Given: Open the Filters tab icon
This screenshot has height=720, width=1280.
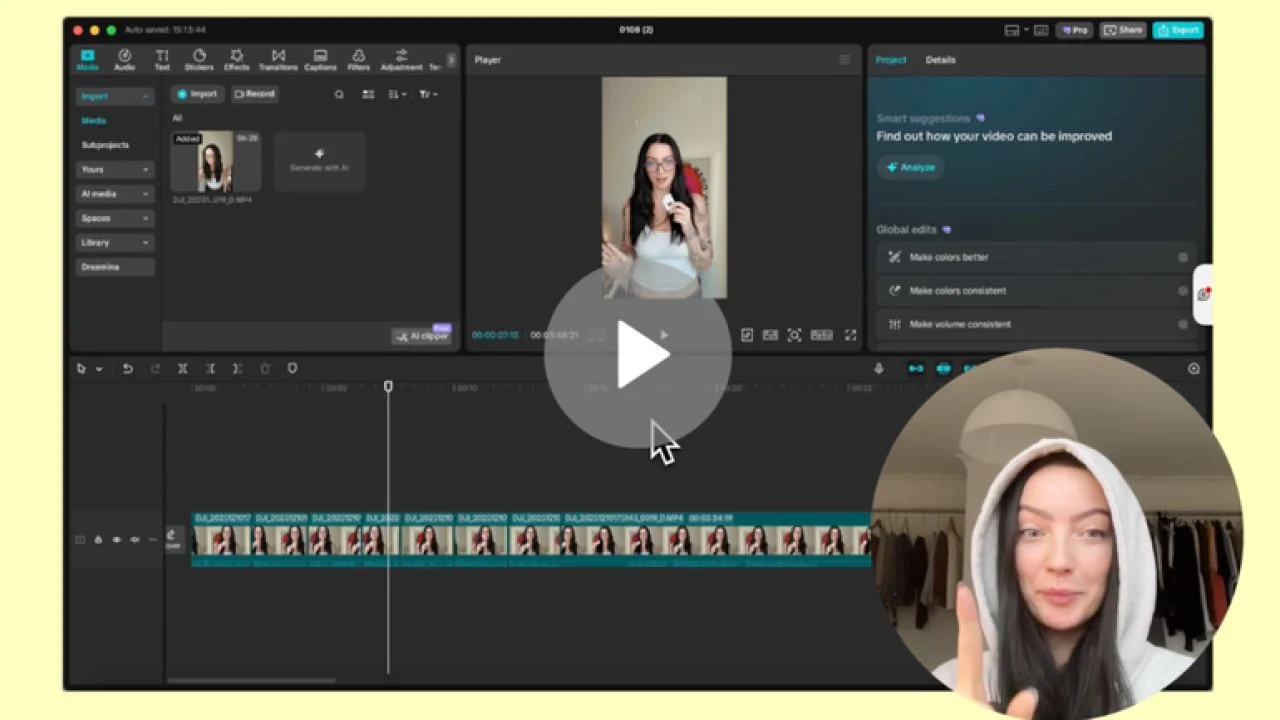Looking at the screenshot, I should pos(358,59).
